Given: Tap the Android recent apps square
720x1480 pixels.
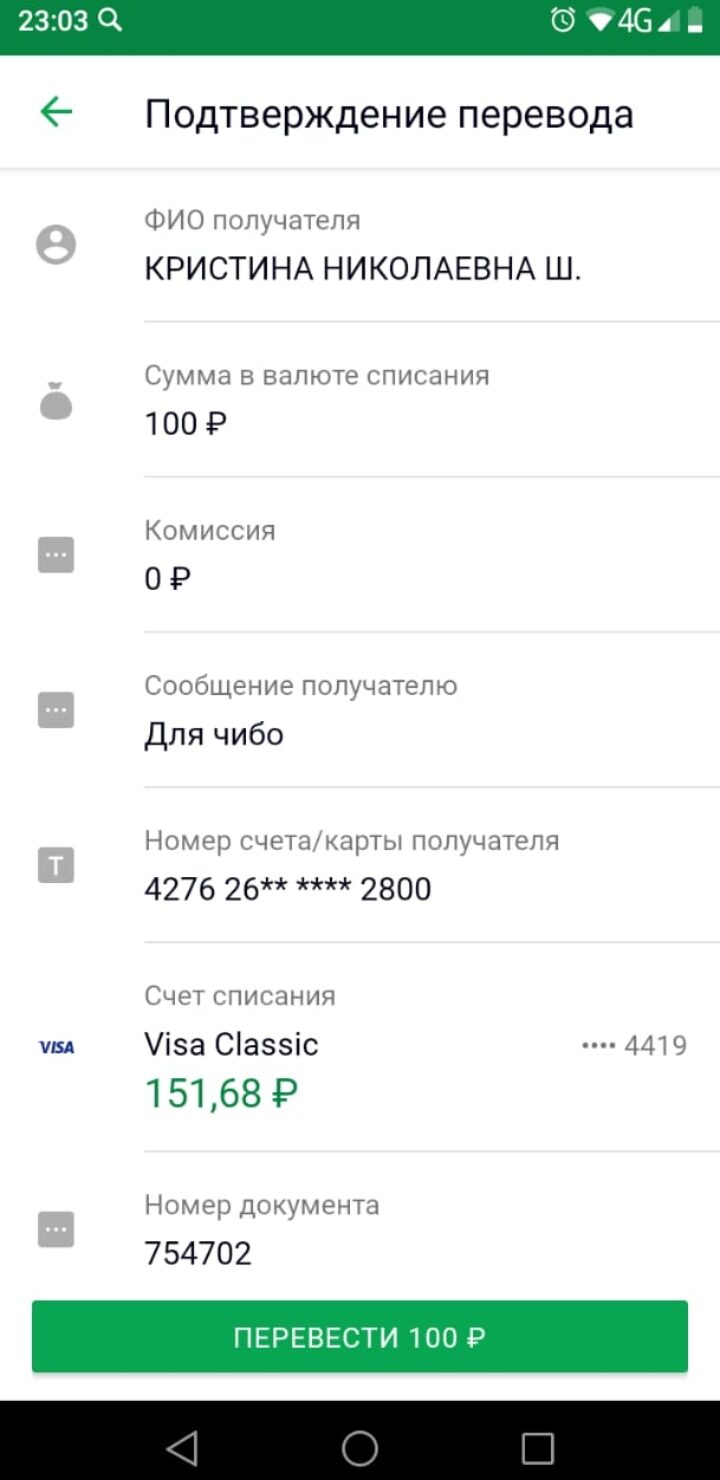Looking at the screenshot, I should point(538,1447).
